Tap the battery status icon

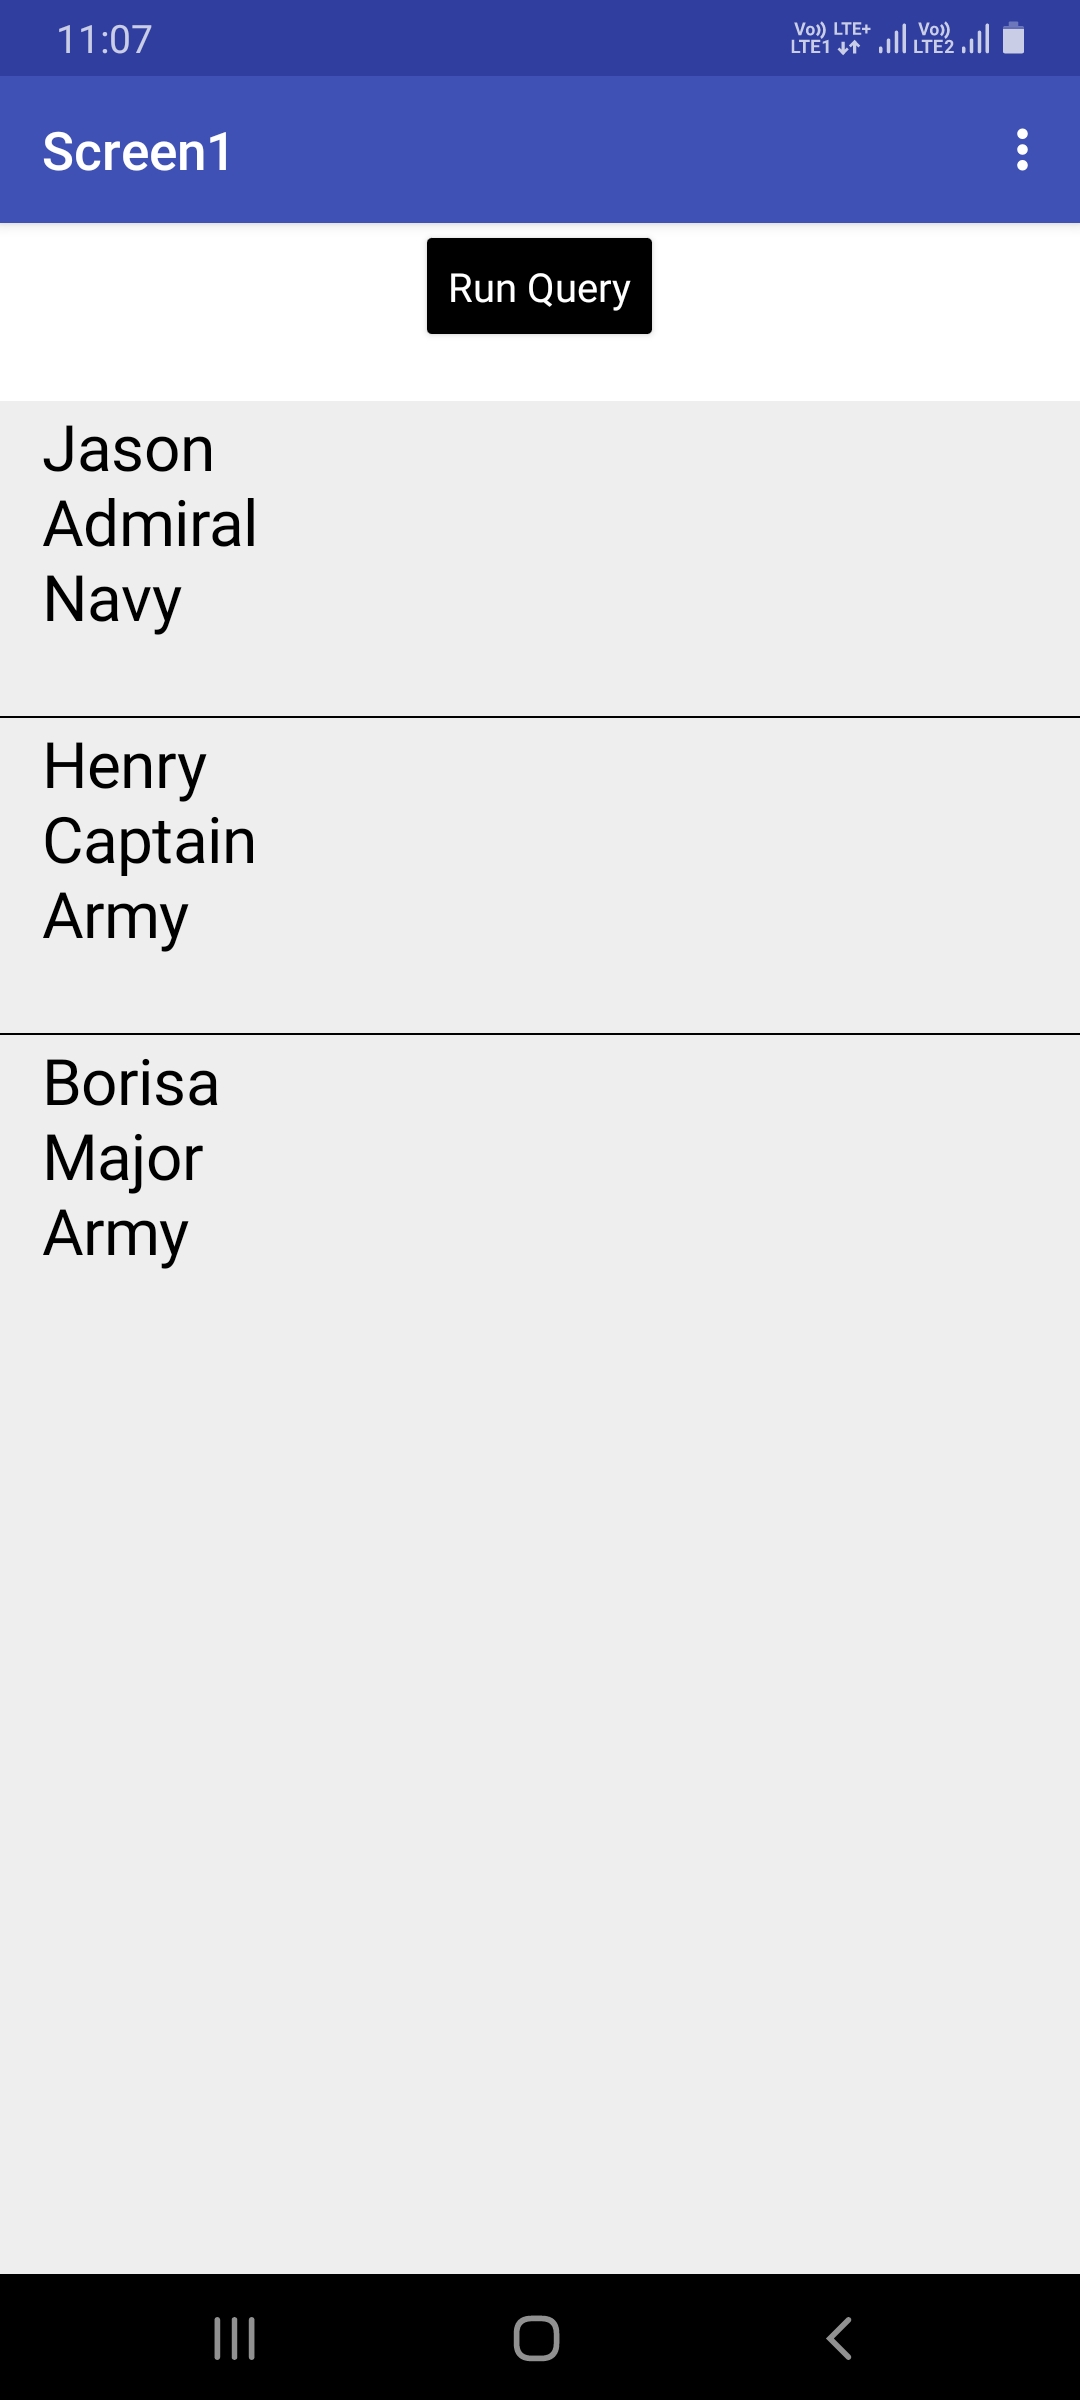[x=1013, y=39]
